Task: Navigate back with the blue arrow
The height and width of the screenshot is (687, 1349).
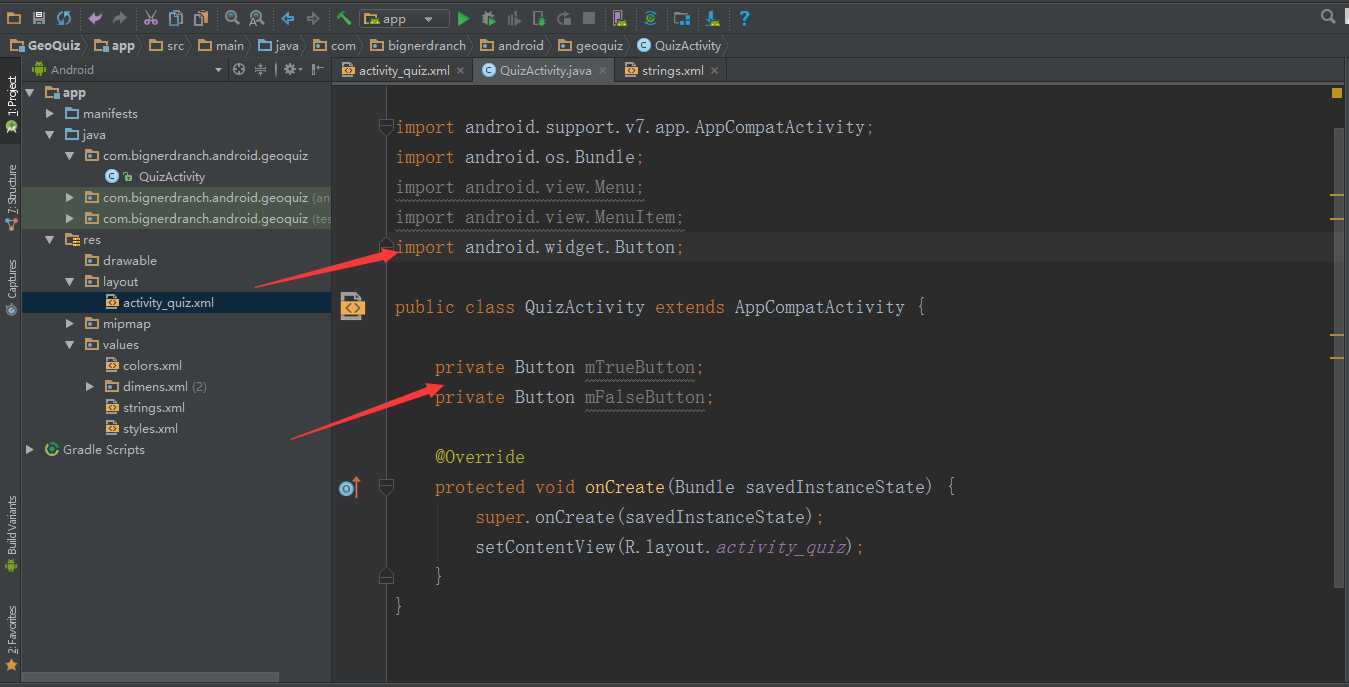Action: pos(288,18)
